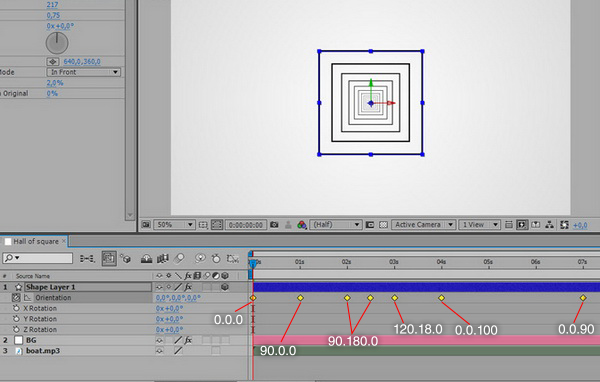Viewport: 600px width, 382px height.
Task: Hide the BG layer with eye switch
Action: click(159, 340)
